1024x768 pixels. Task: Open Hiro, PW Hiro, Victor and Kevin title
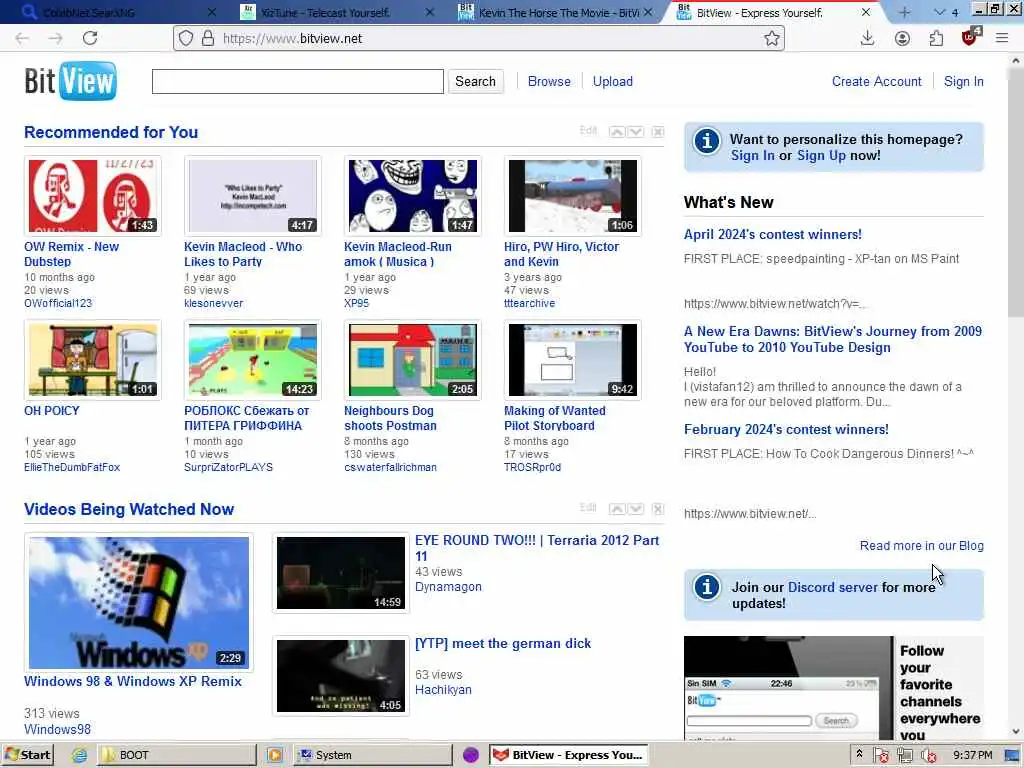[562, 254]
